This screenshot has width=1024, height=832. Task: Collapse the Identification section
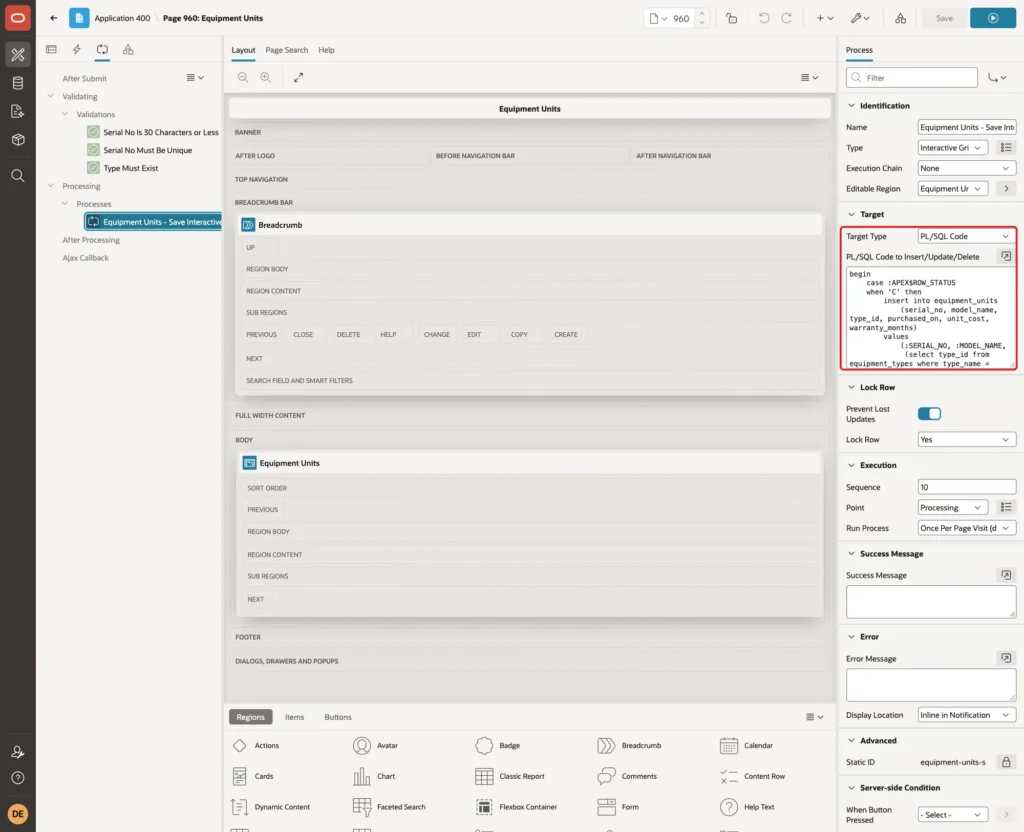click(x=851, y=105)
